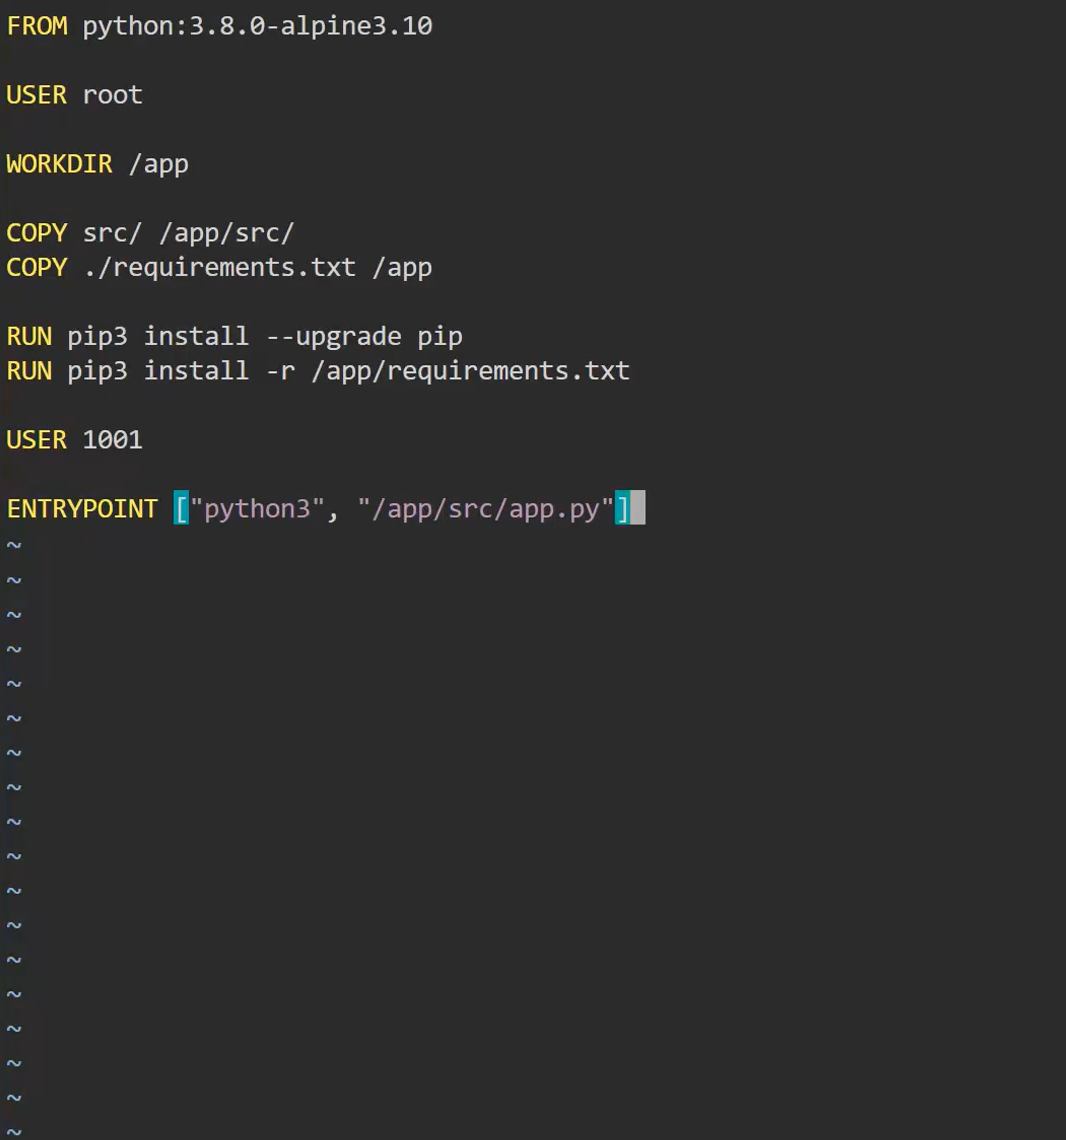Click RUN keyword on the --upgrade line
The image size is (1066, 1140).
(x=29, y=337)
